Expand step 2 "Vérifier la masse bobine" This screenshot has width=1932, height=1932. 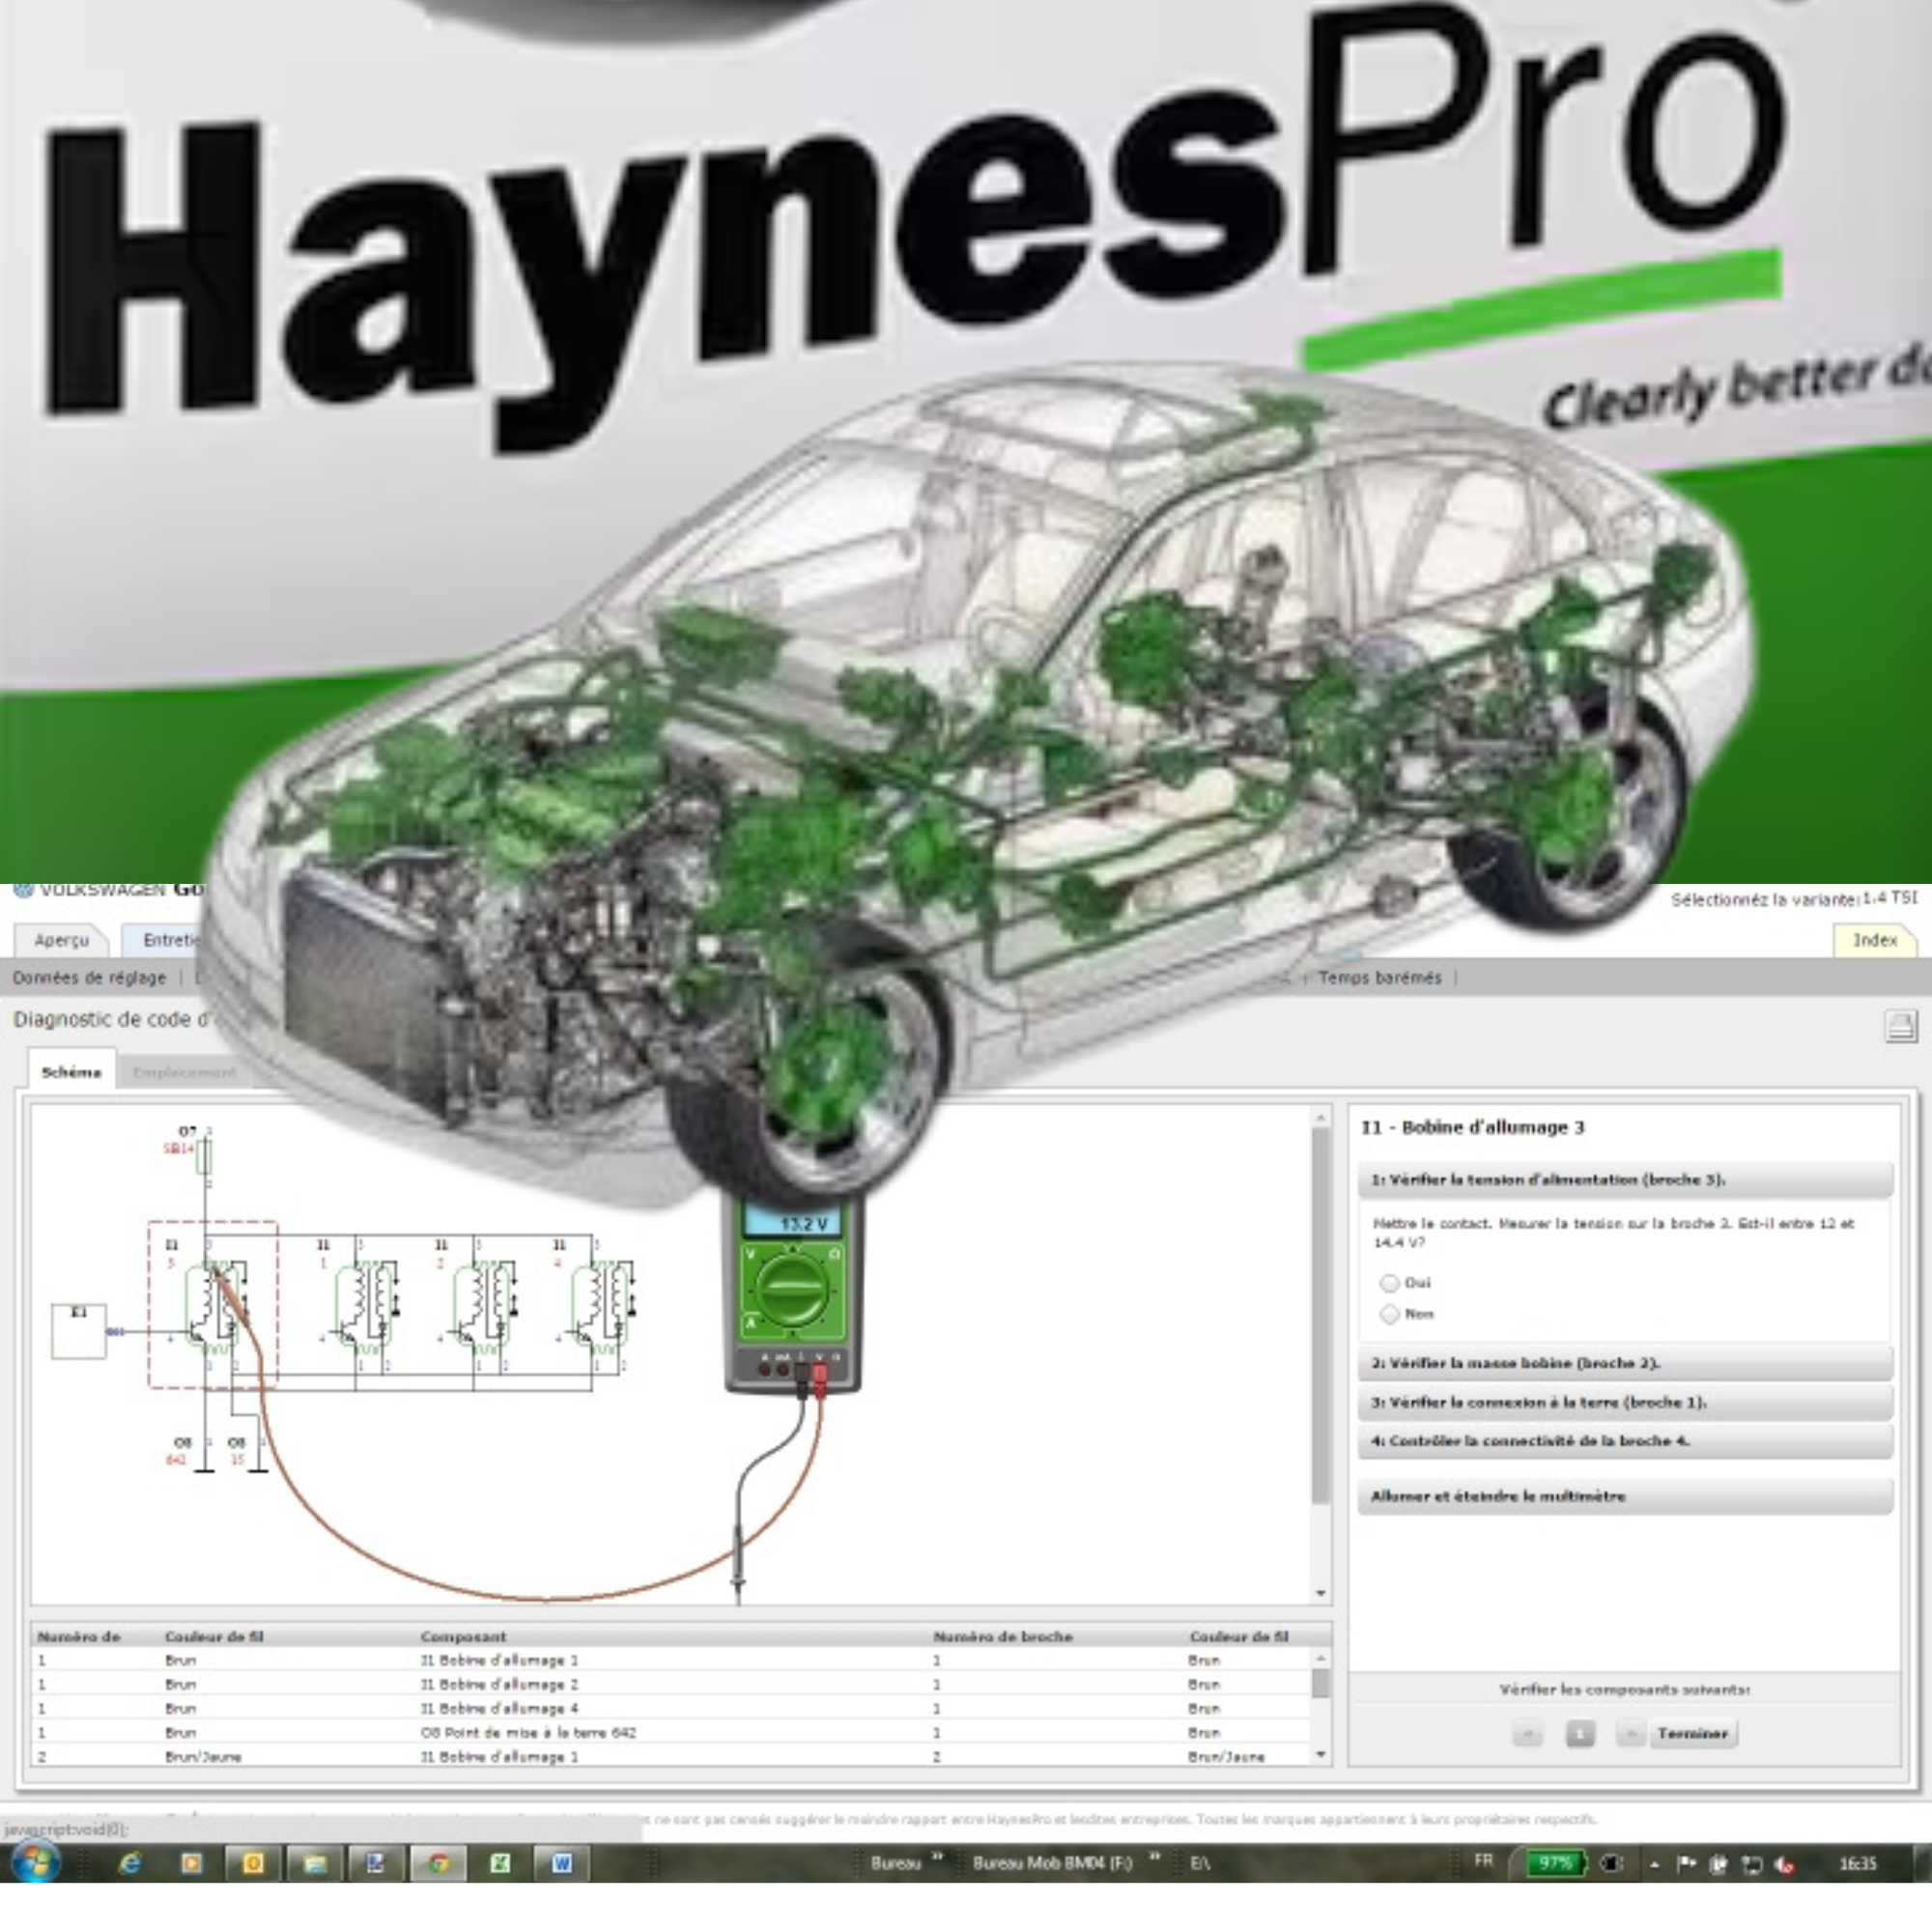1625,1363
